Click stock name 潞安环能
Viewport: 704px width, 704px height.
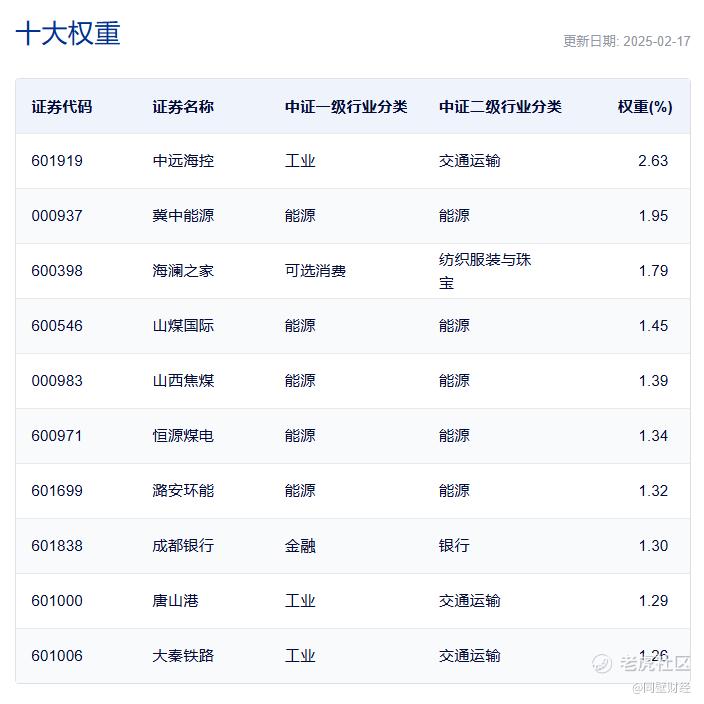[183, 491]
